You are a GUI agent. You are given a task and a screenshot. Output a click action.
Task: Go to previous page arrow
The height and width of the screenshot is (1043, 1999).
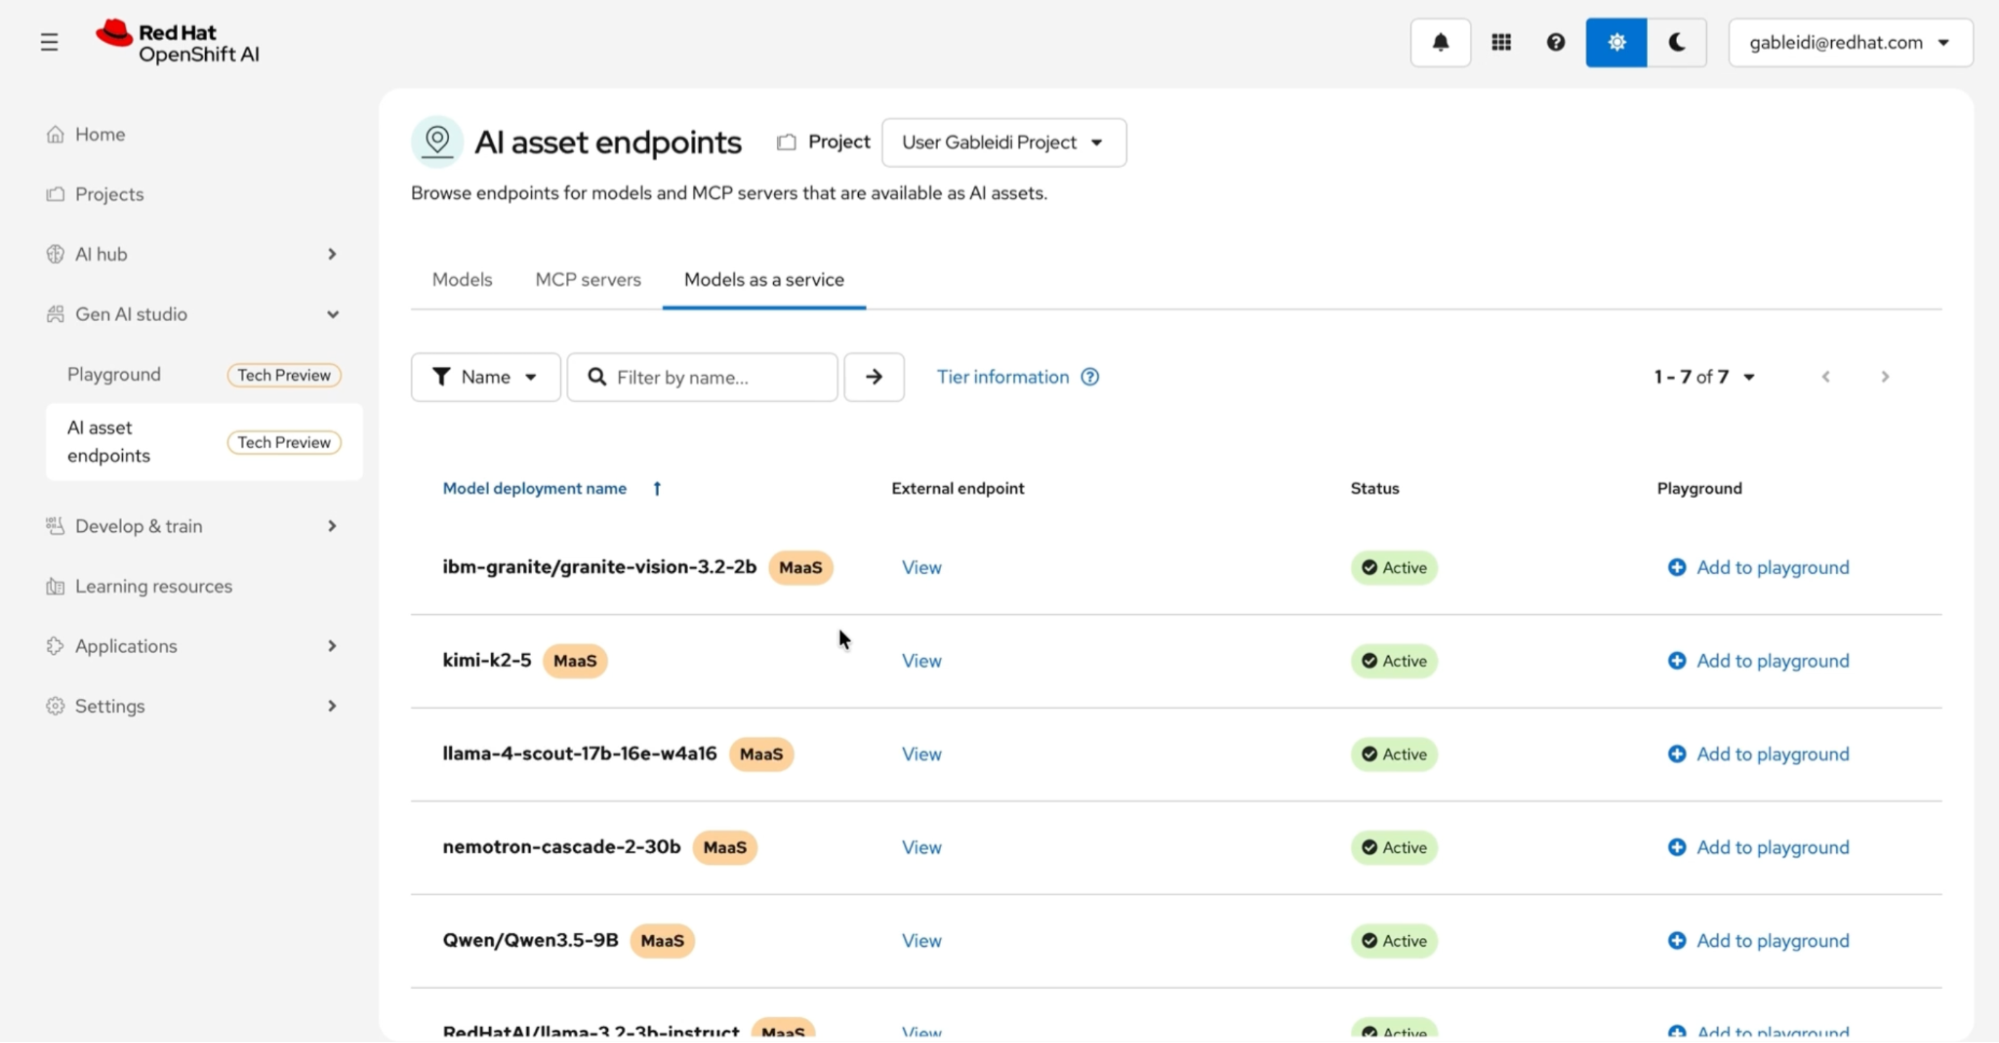pyautogui.click(x=1826, y=377)
